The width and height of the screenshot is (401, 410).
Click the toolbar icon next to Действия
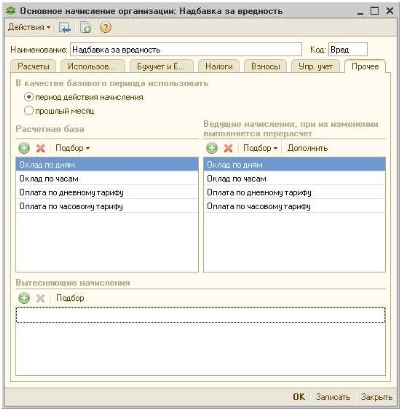pyautogui.click(x=65, y=27)
